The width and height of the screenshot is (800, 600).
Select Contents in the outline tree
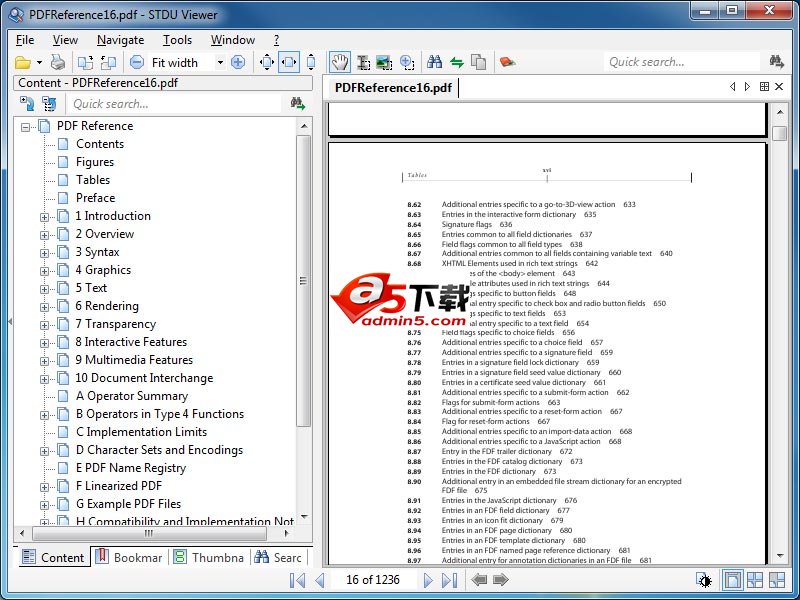100,144
